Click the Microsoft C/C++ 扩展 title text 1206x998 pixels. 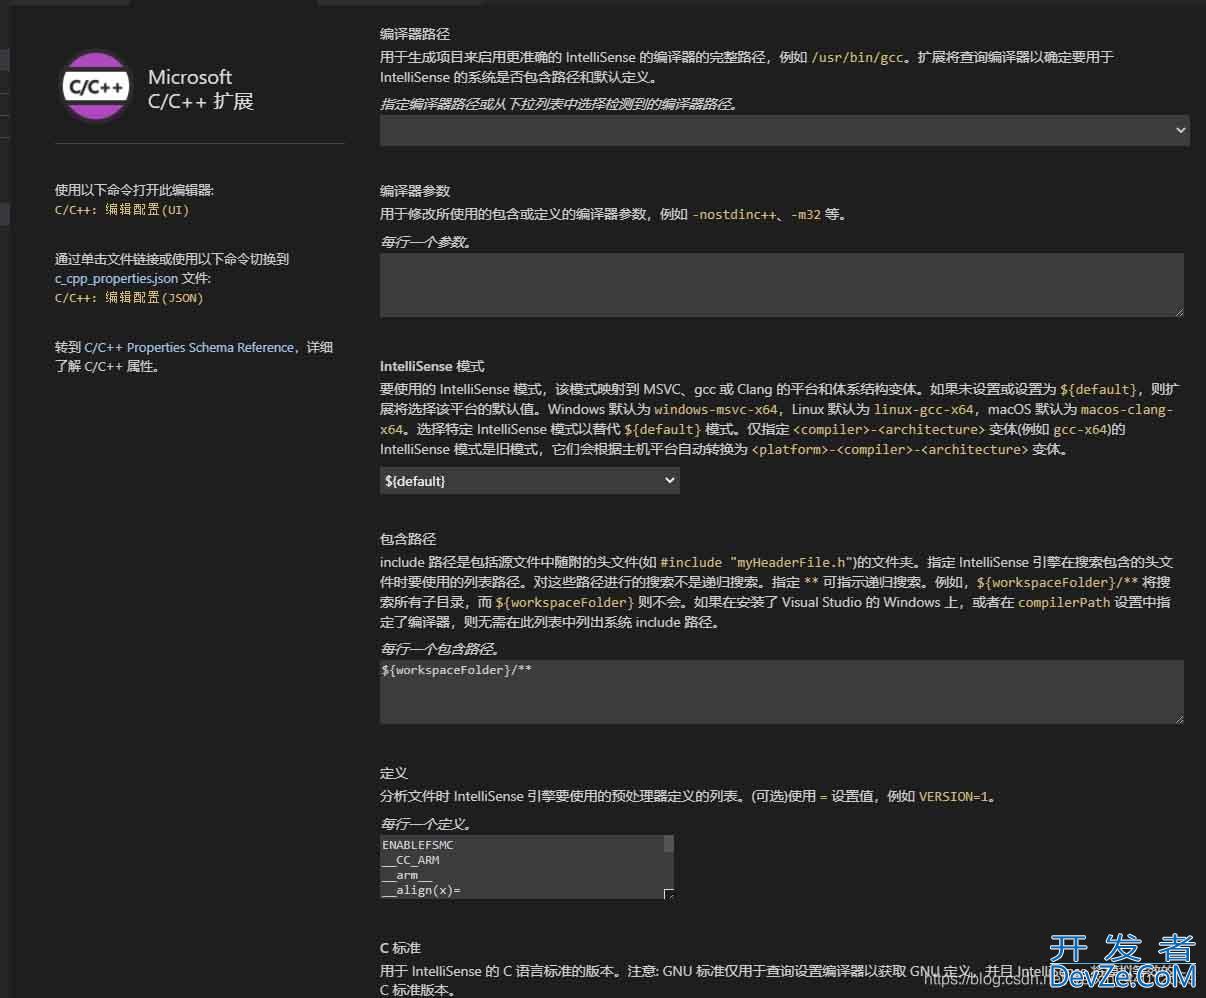coord(200,89)
